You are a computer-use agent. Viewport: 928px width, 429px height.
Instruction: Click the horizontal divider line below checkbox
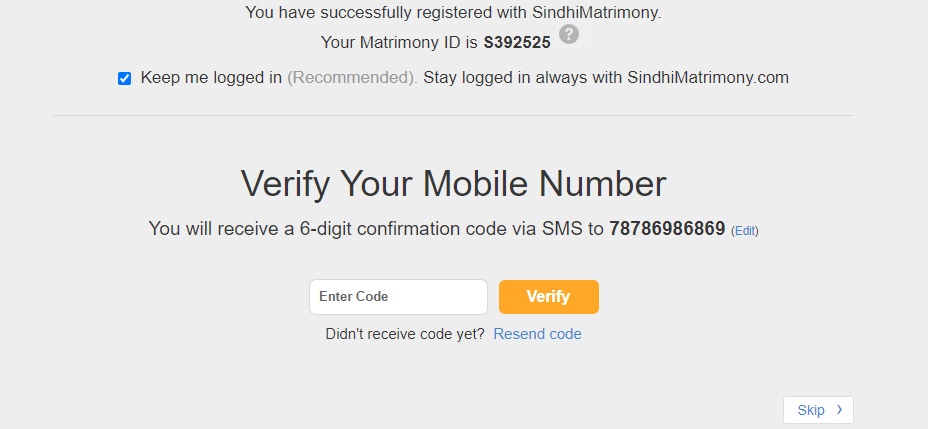pyautogui.click(x=453, y=115)
